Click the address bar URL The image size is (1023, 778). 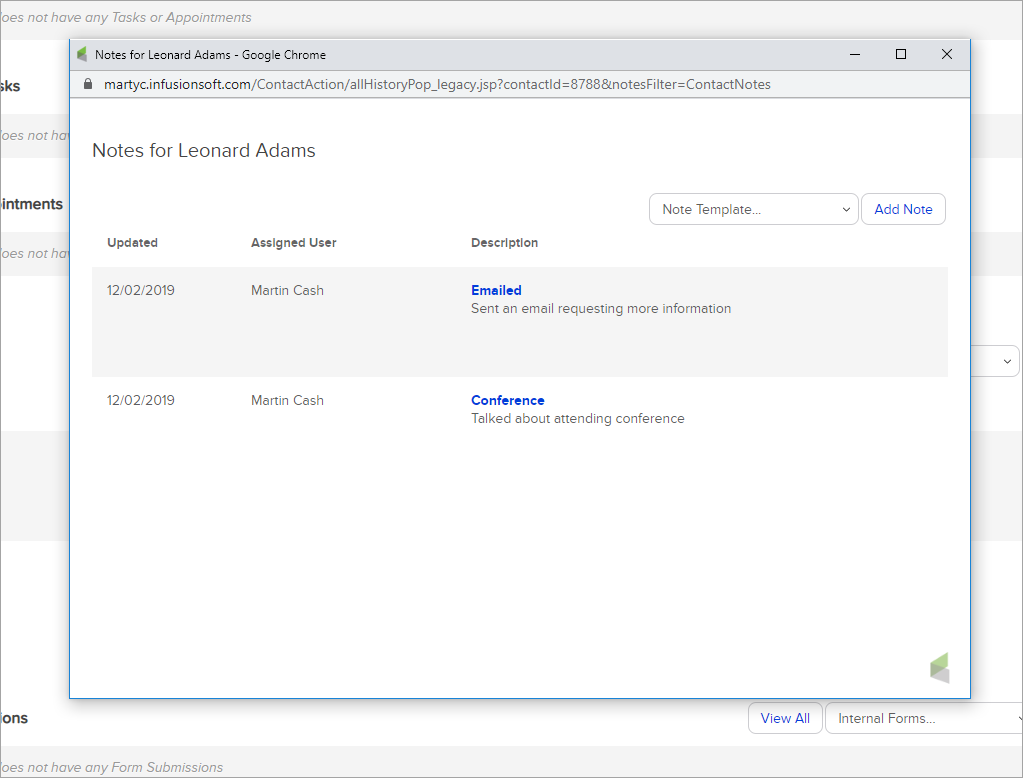pos(437,85)
